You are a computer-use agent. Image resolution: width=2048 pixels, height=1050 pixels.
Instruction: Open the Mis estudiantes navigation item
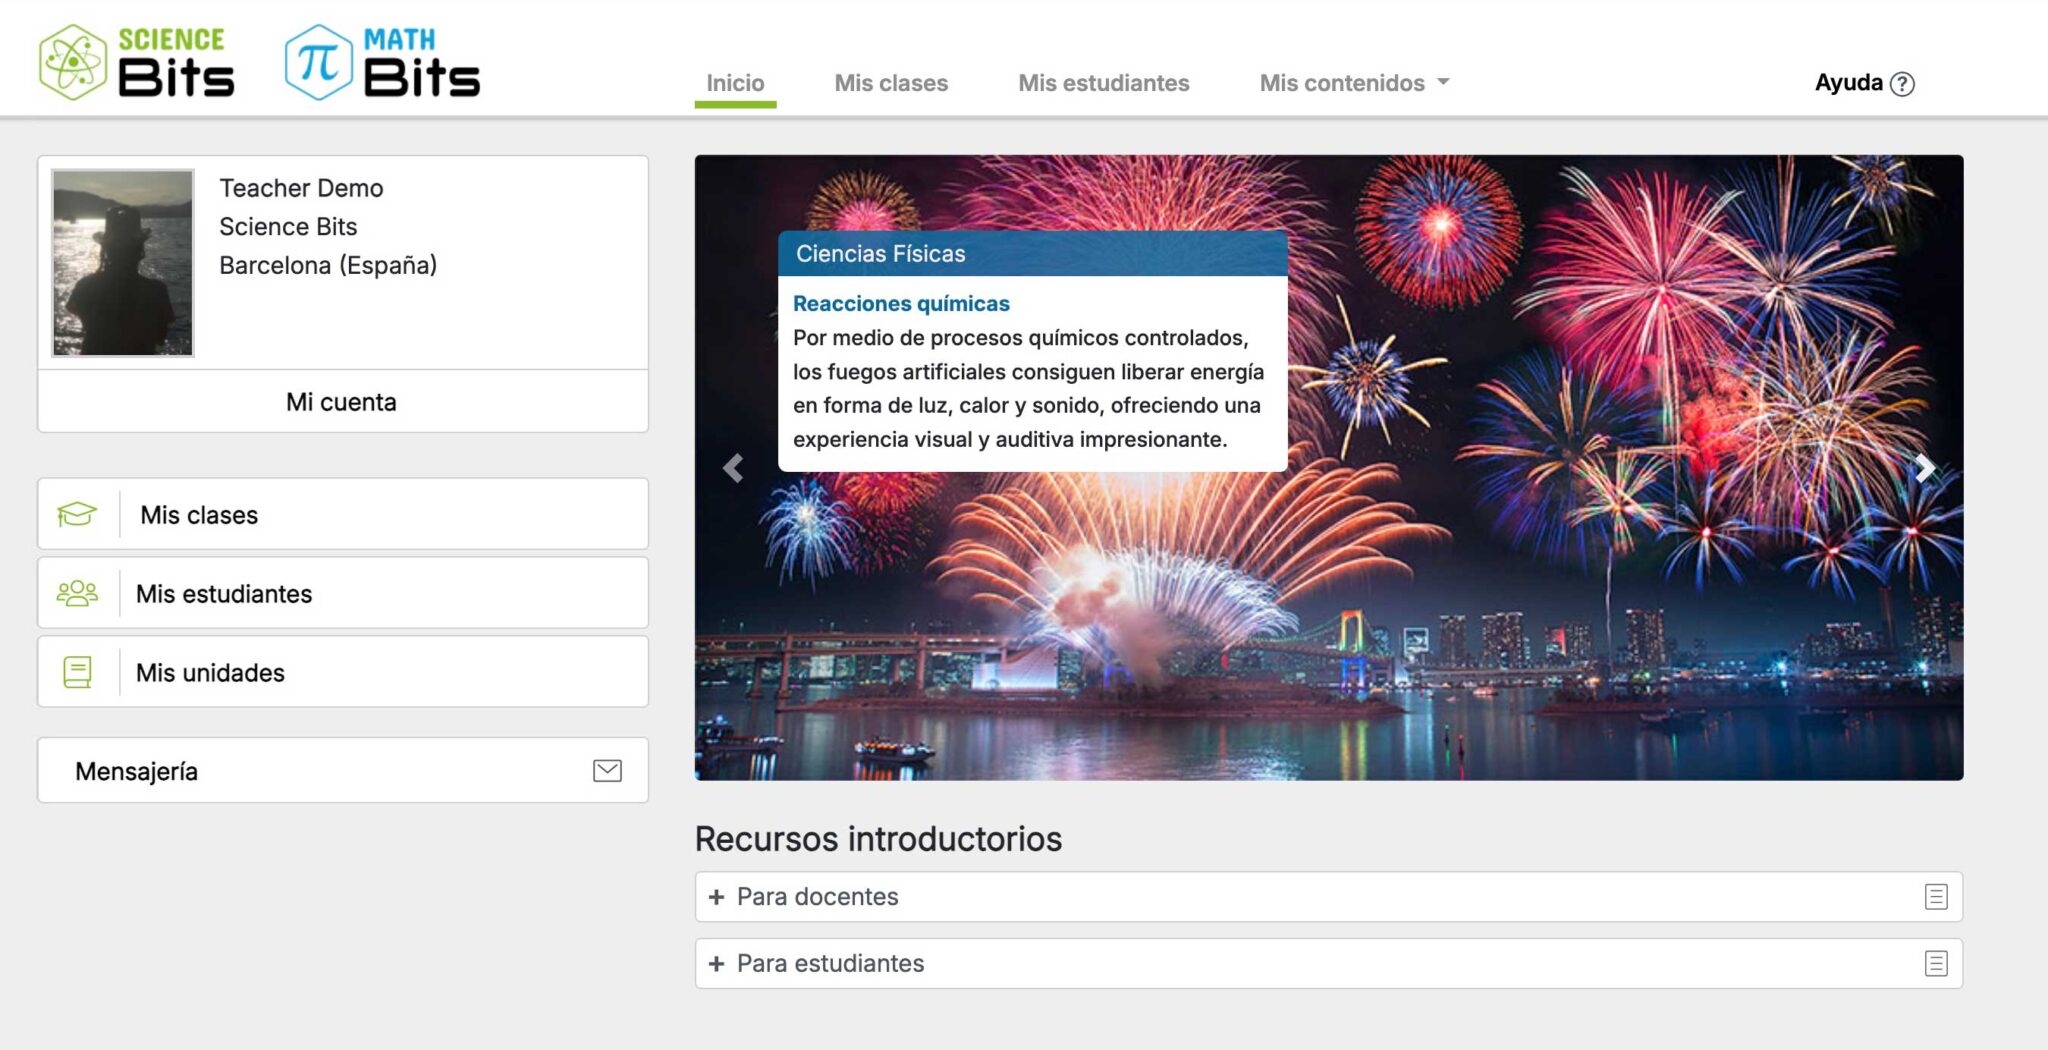(x=1103, y=83)
